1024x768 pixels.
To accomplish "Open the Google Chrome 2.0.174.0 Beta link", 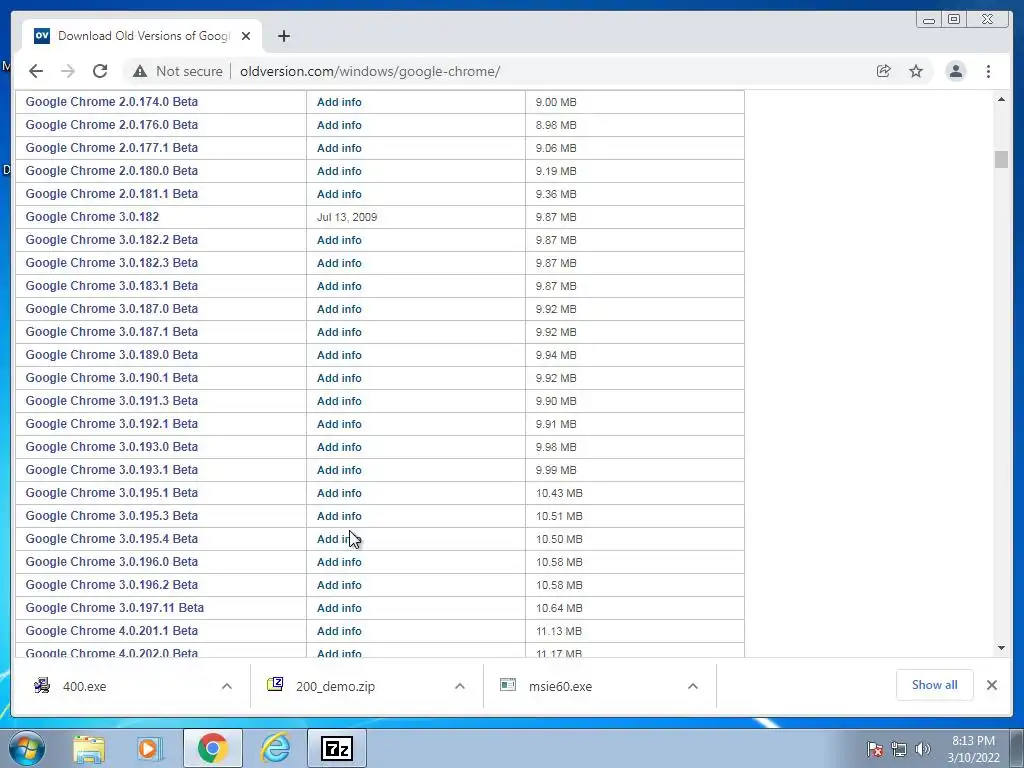I will (x=112, y=102).
